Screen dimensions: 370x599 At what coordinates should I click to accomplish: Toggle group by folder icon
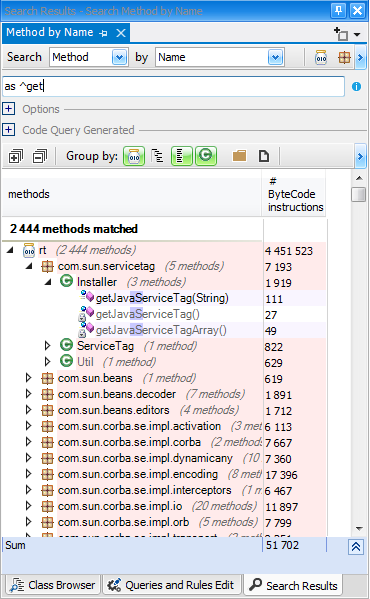click(x=239, y=156)
